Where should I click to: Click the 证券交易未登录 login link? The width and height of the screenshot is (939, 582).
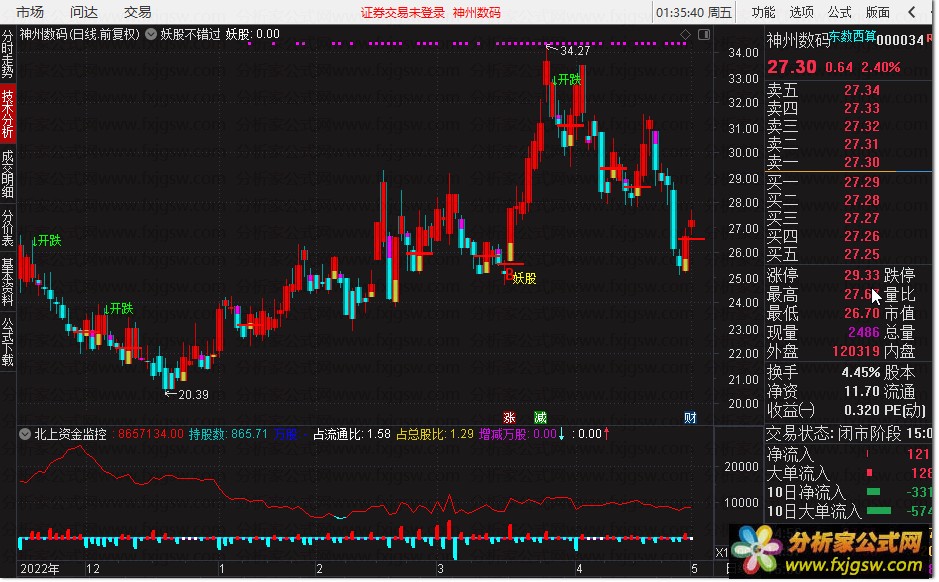click(403, 13)
